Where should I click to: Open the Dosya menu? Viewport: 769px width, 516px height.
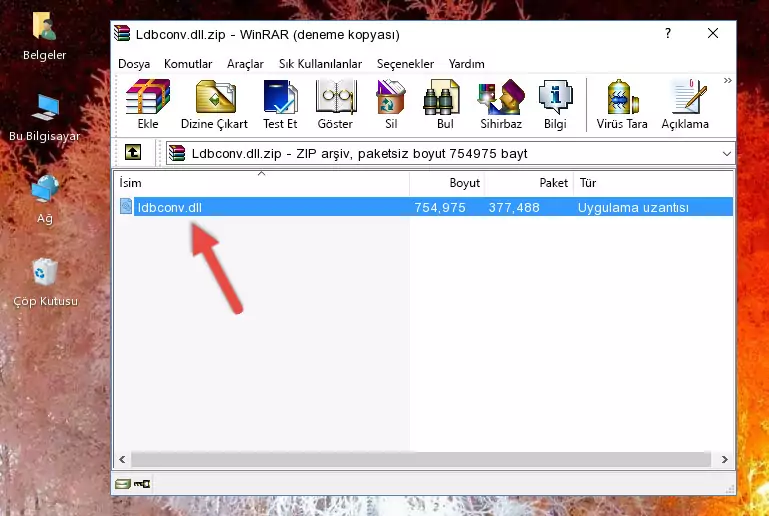tap(134, 64)
